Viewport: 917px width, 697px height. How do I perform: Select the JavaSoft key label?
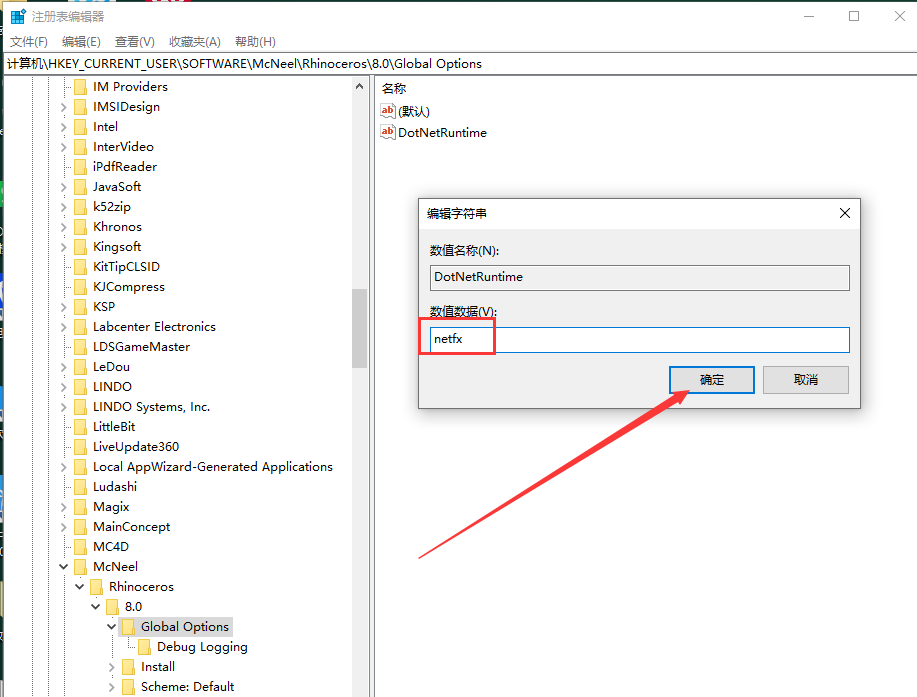(x=117, y=187)
